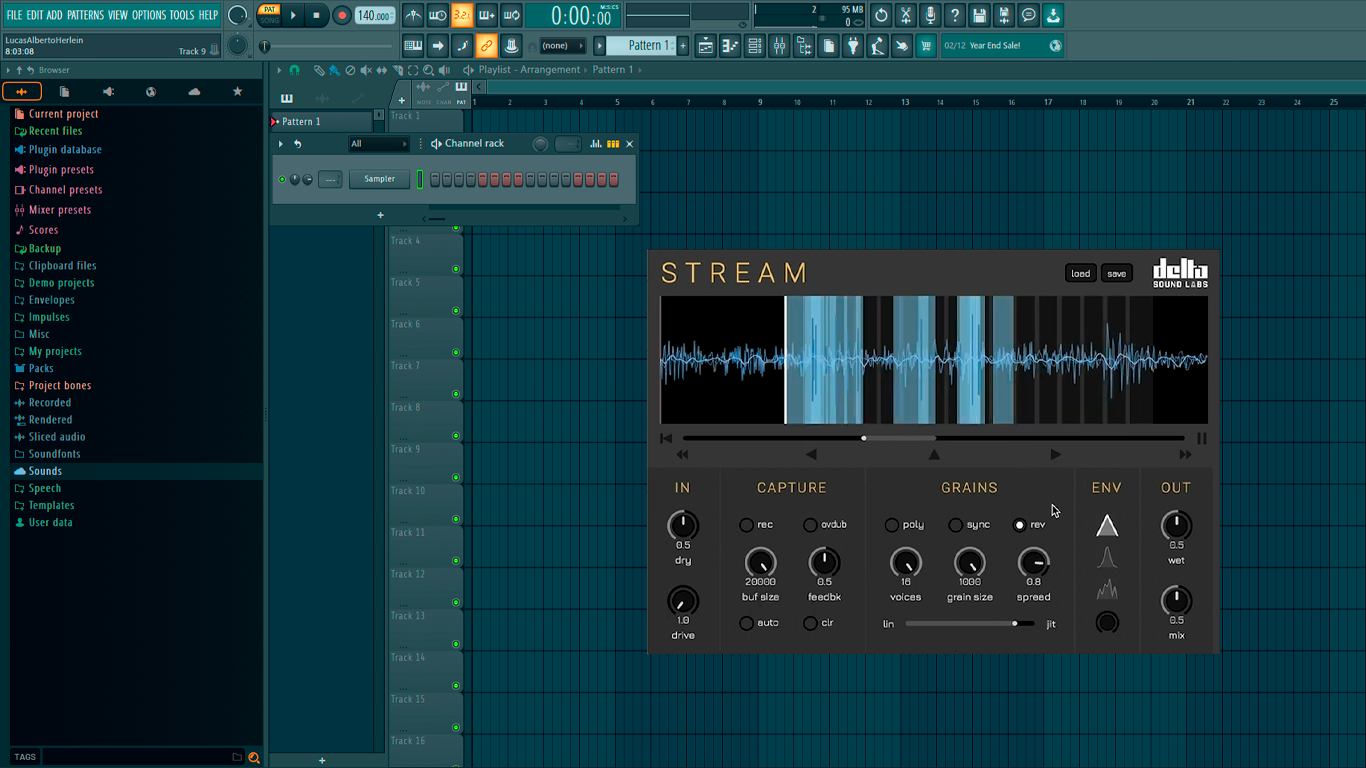Click the 140.000 tempo field
The height and width of the screenshot is (768, 1366).
(x=375, y=15)
